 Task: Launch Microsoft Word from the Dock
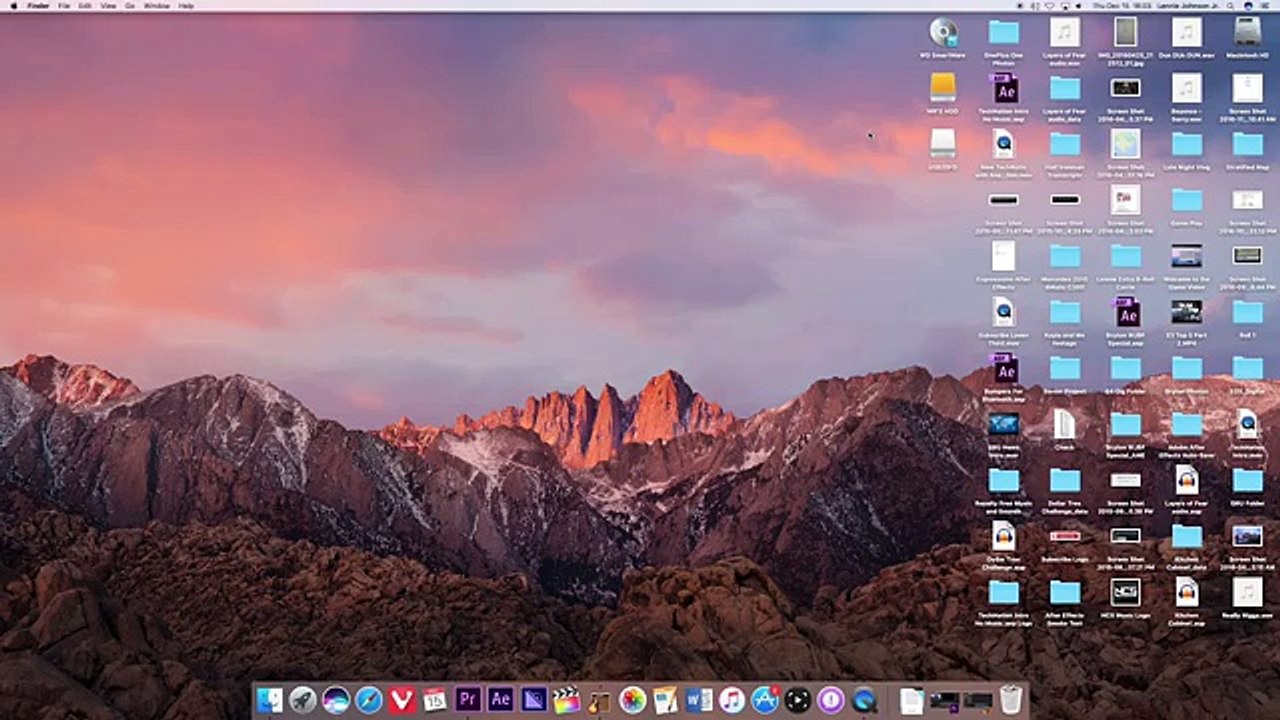699,699
